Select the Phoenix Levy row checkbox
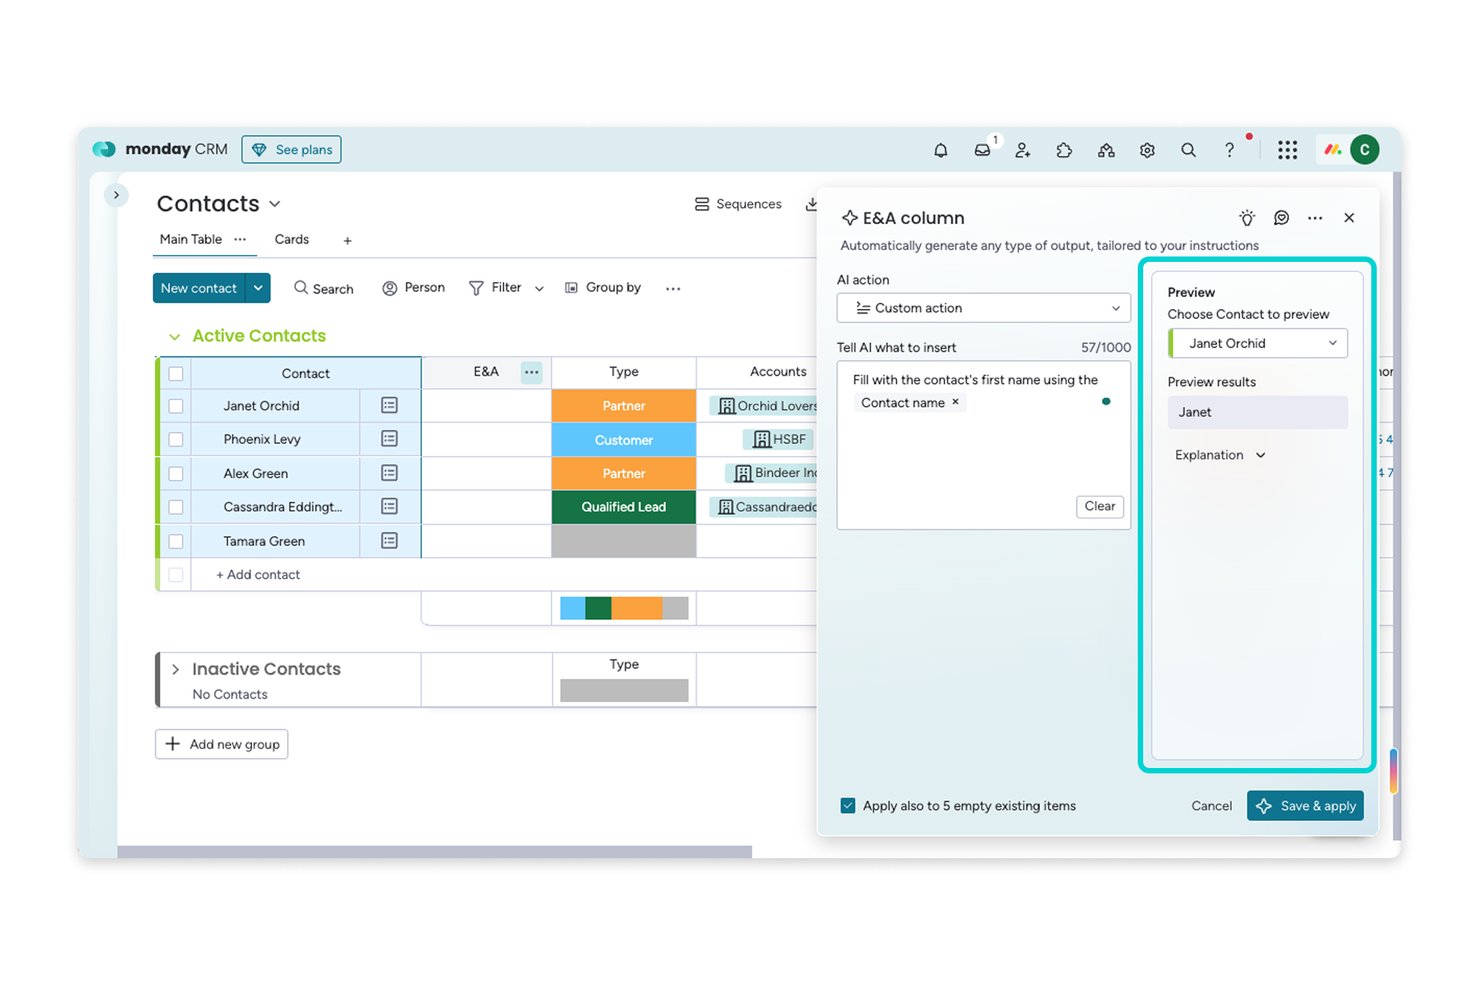Image resolution: width=1480 pixels, height=987 pixels. (x=176, y=439)
